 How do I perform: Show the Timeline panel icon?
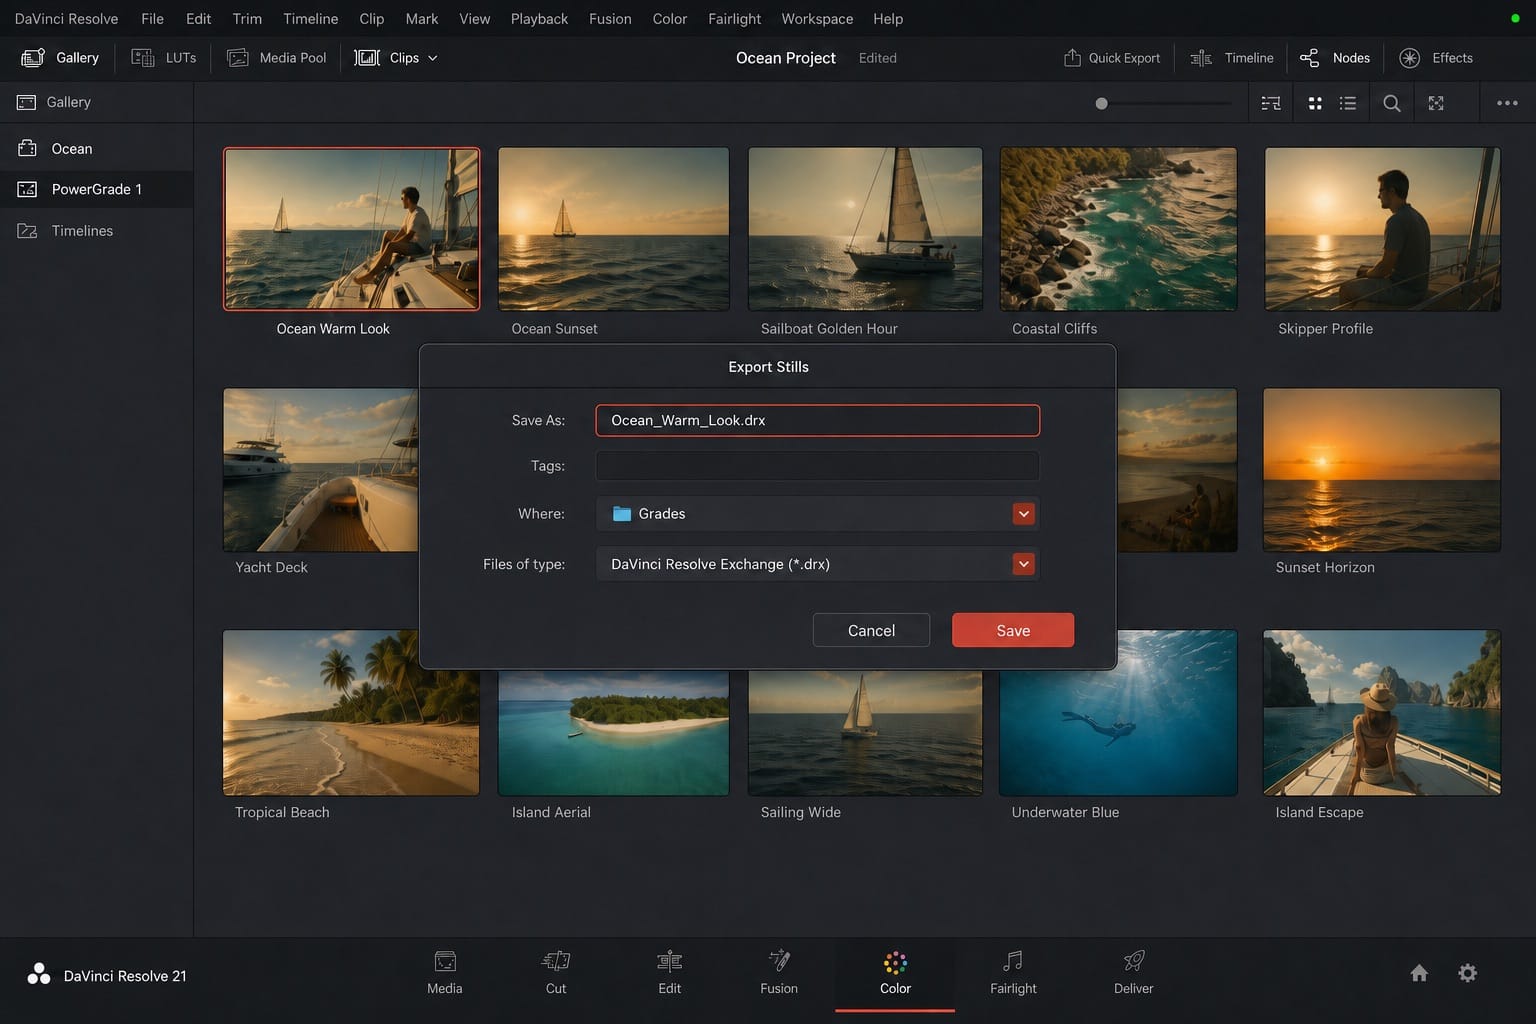click(x=1201, y=58)
